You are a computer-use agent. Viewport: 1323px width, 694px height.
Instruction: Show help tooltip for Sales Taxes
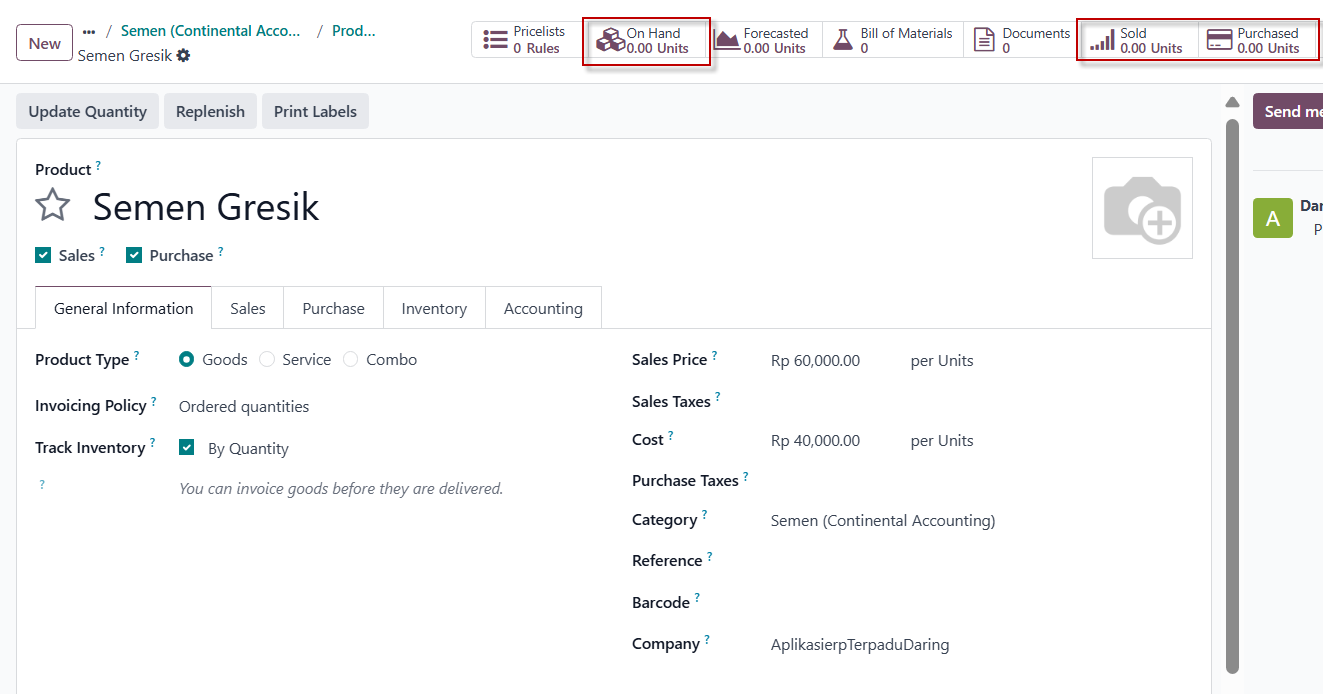[x=717, y=397]
